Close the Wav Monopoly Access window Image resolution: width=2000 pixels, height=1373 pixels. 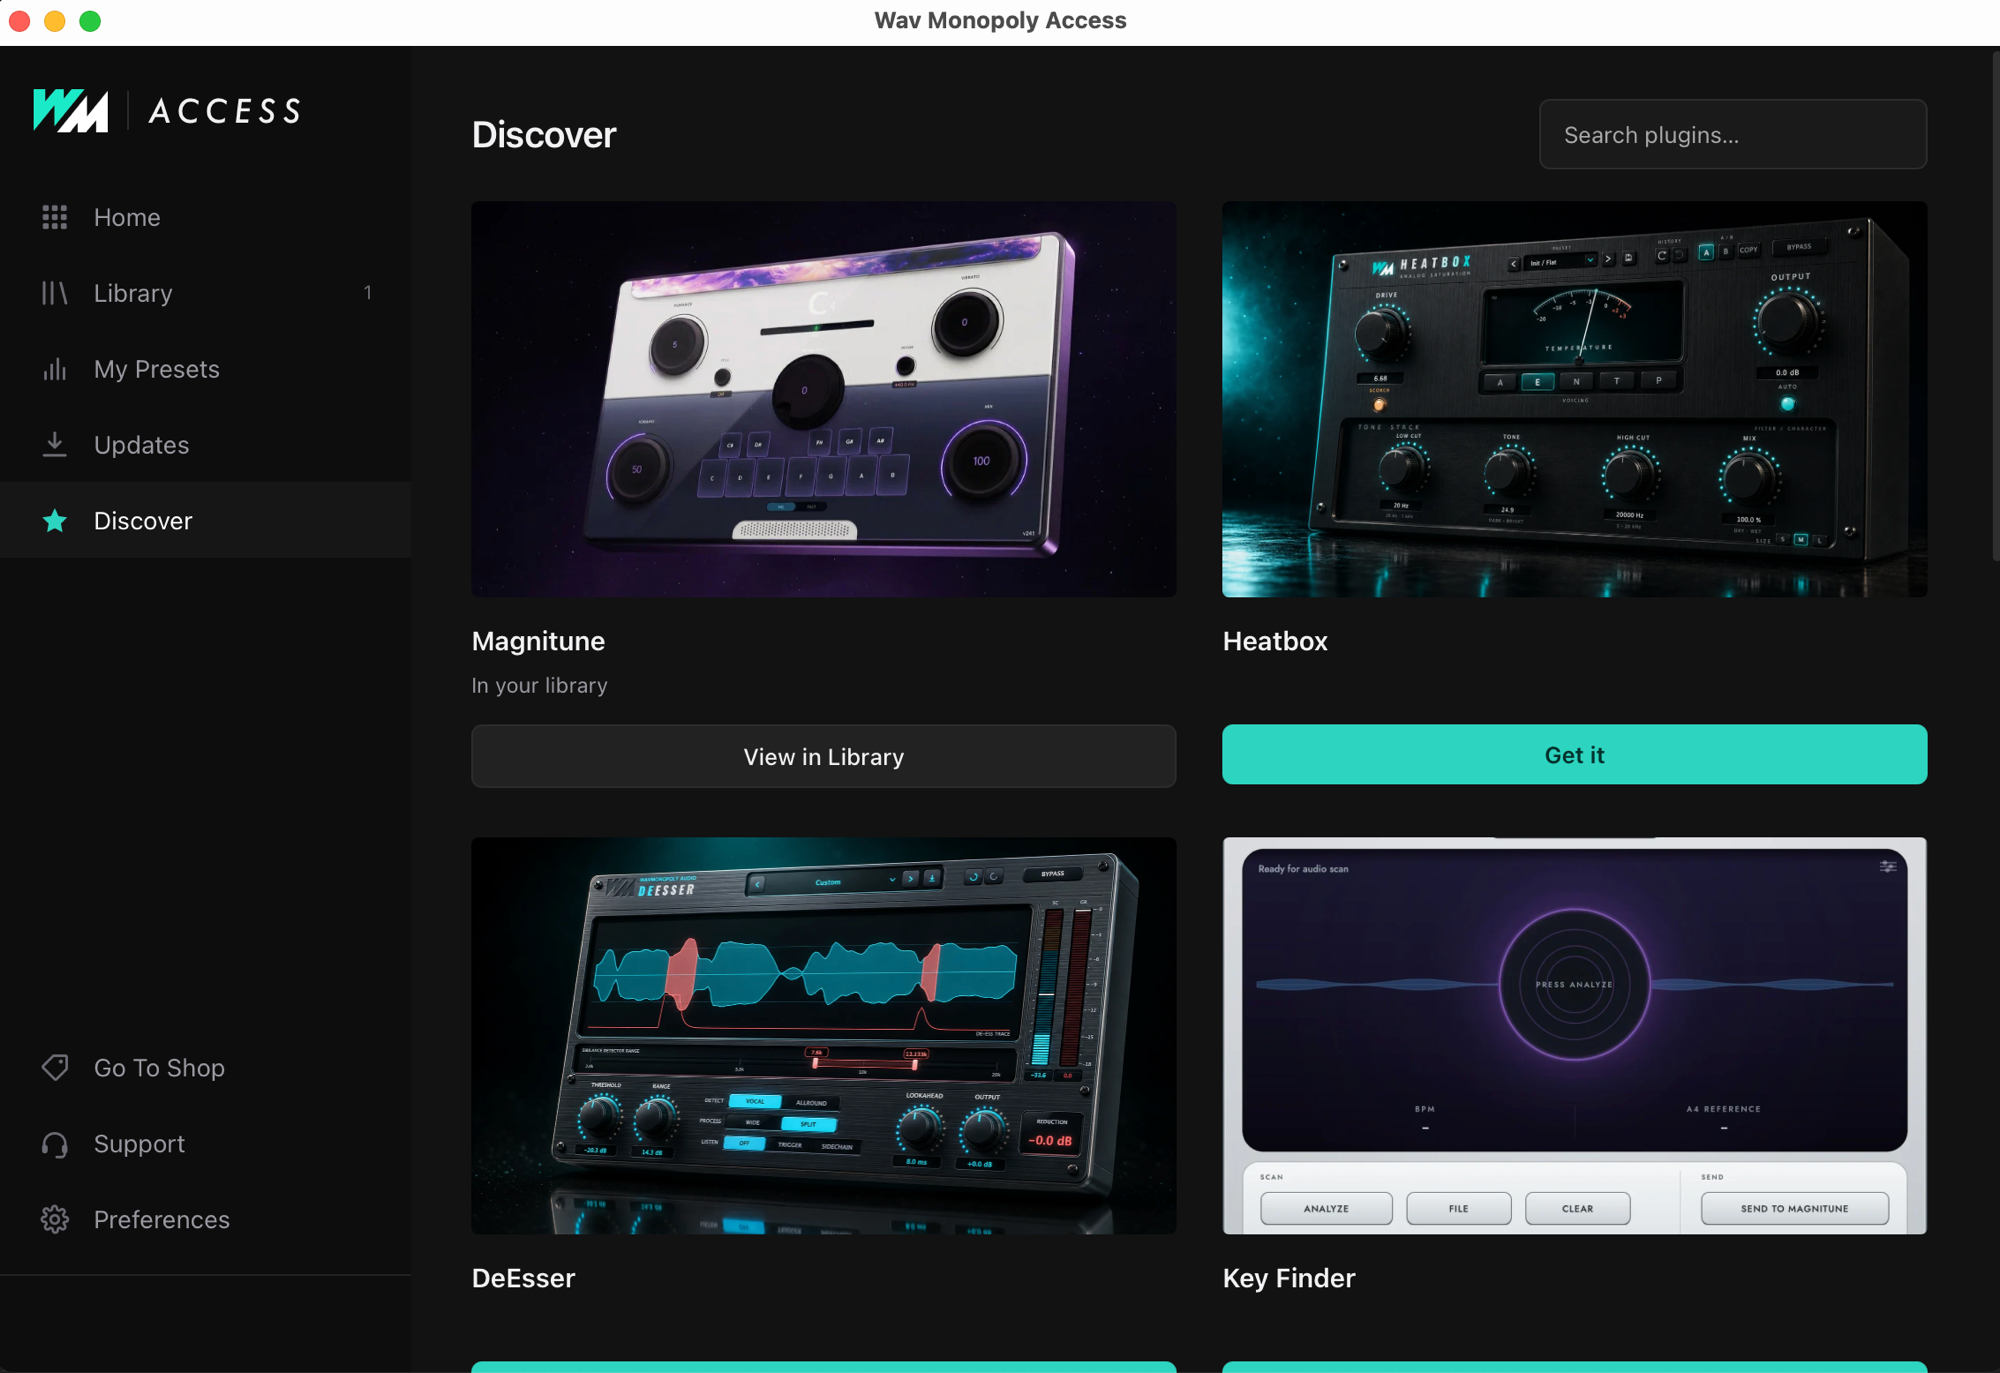tap(19, 21)
